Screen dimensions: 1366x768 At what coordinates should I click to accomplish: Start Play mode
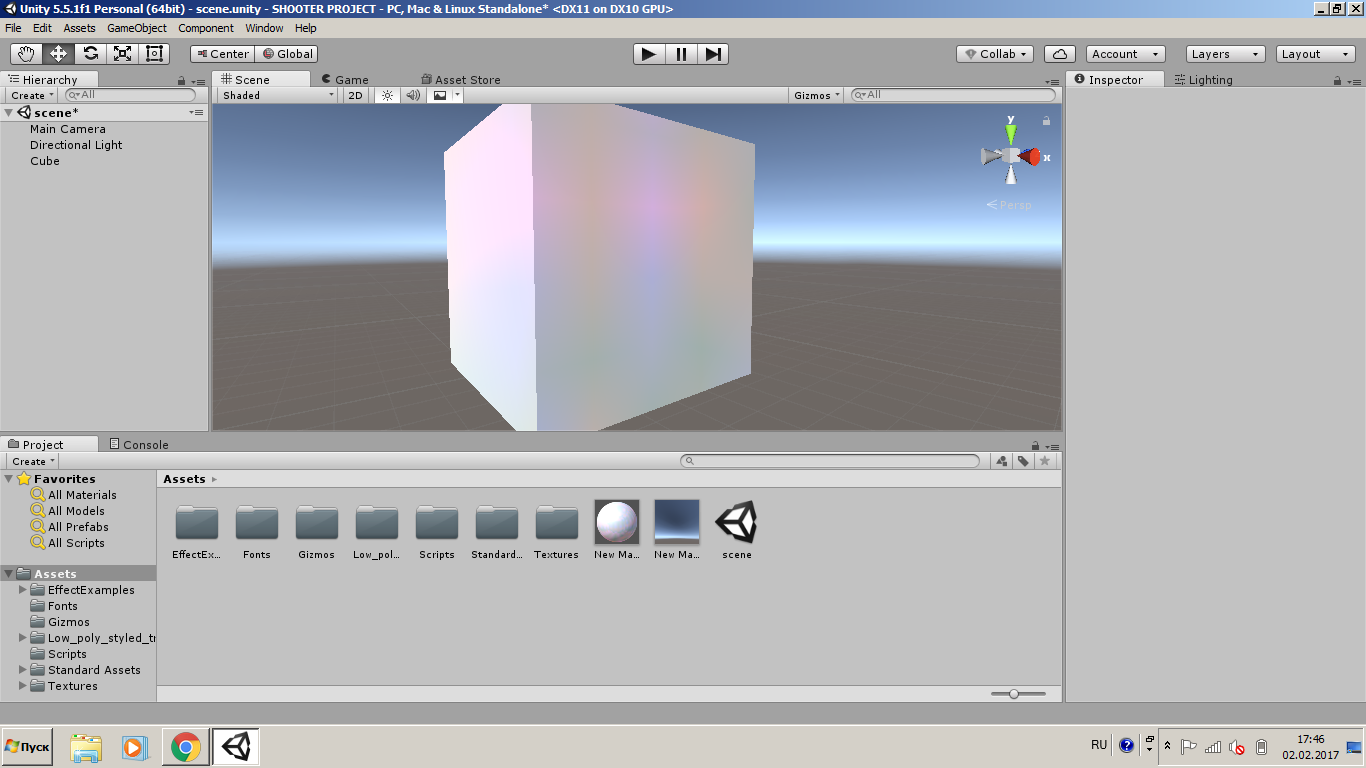649,54
